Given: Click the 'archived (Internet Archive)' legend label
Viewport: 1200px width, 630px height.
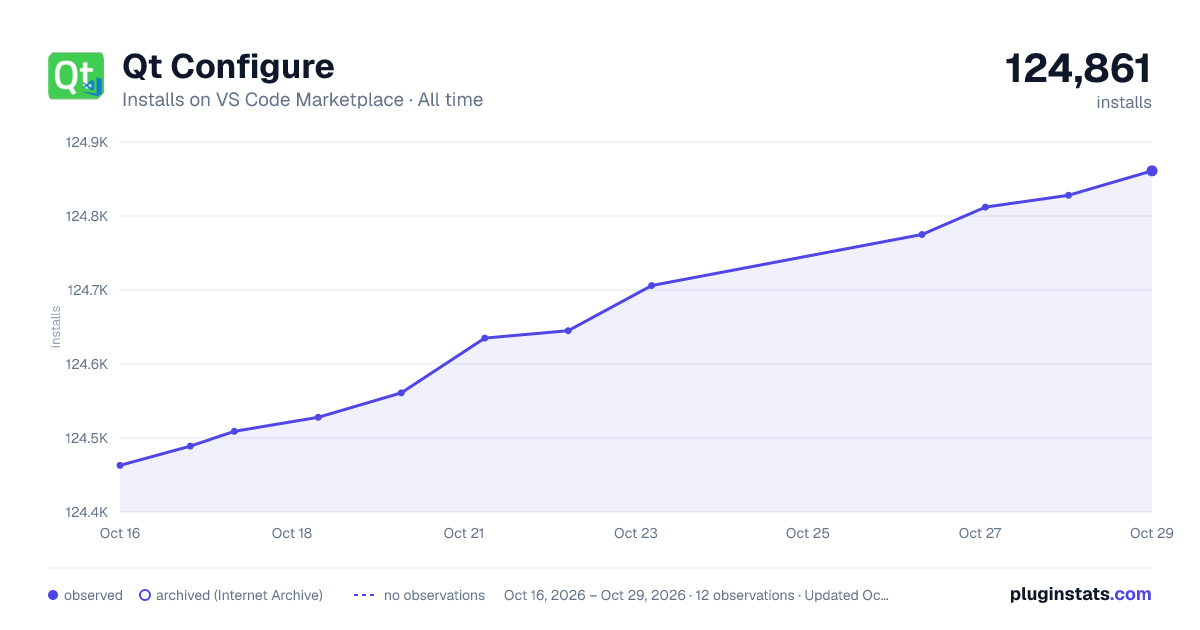Looking at the screenshot, I should pos(239,595).
